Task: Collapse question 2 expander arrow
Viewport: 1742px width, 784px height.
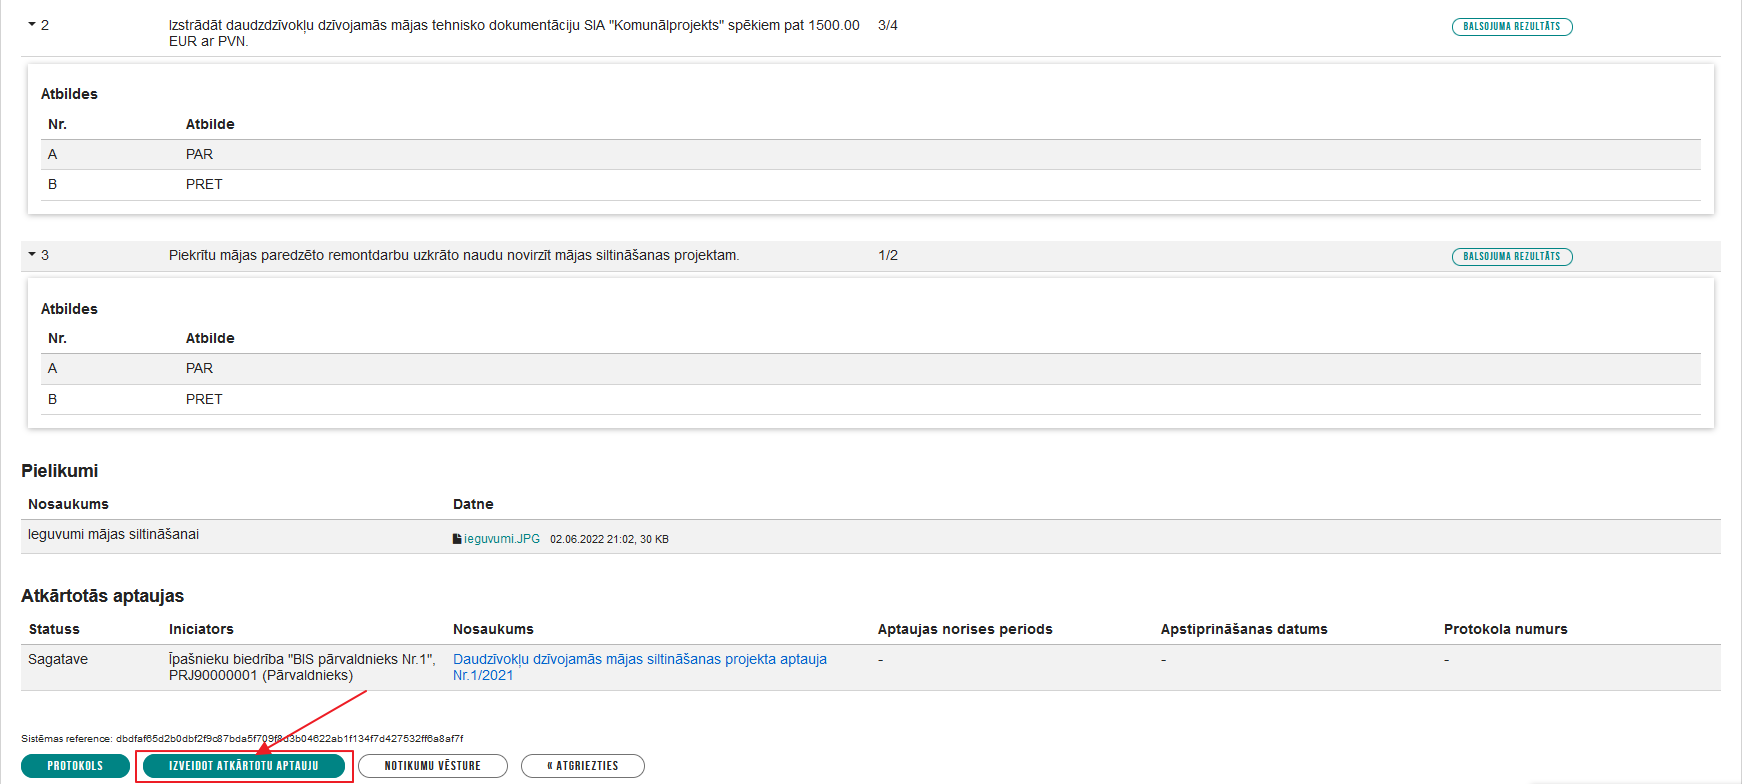Action: pos(32,24)
